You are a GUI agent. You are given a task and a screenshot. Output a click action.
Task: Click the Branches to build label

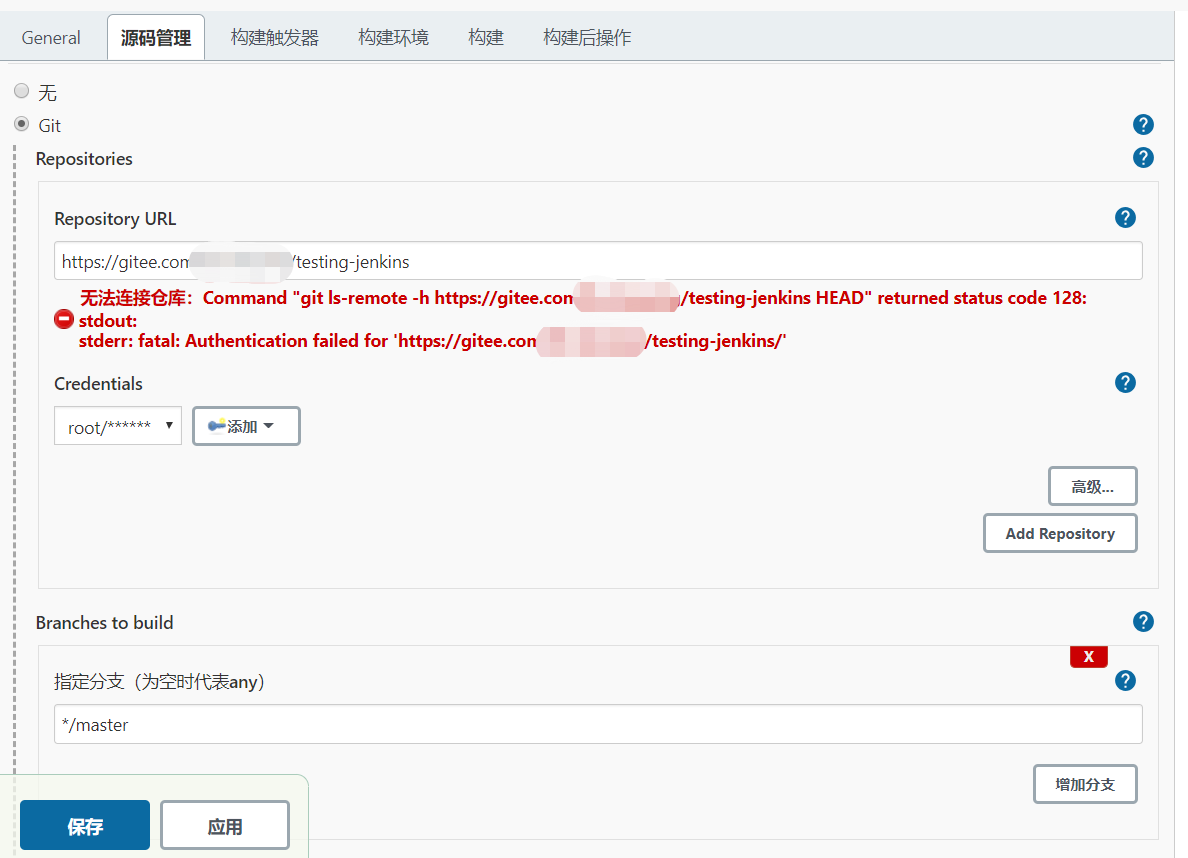coord(105,623)
